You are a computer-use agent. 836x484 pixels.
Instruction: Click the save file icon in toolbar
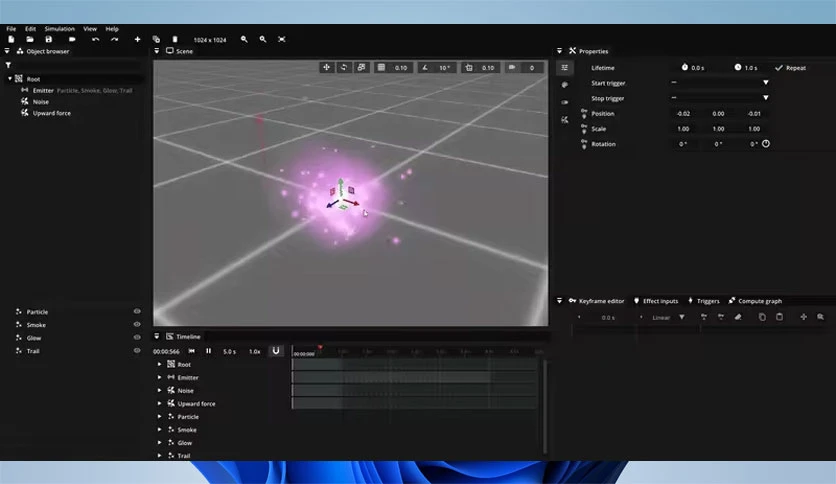(49, 39)
